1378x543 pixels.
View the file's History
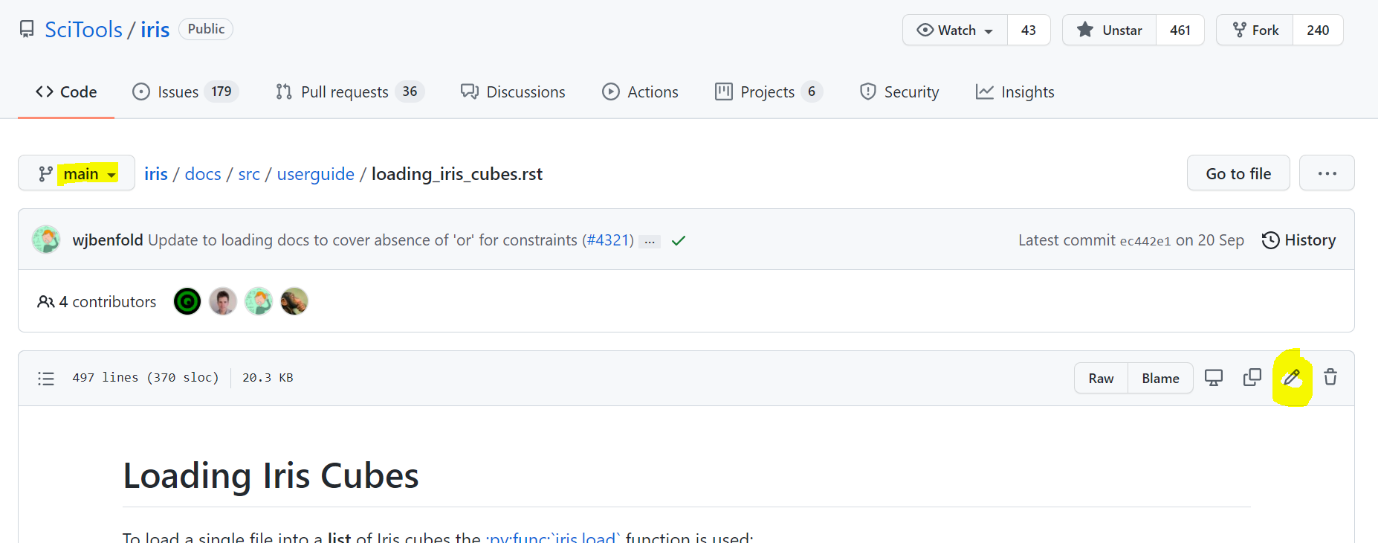(1298, 240)
